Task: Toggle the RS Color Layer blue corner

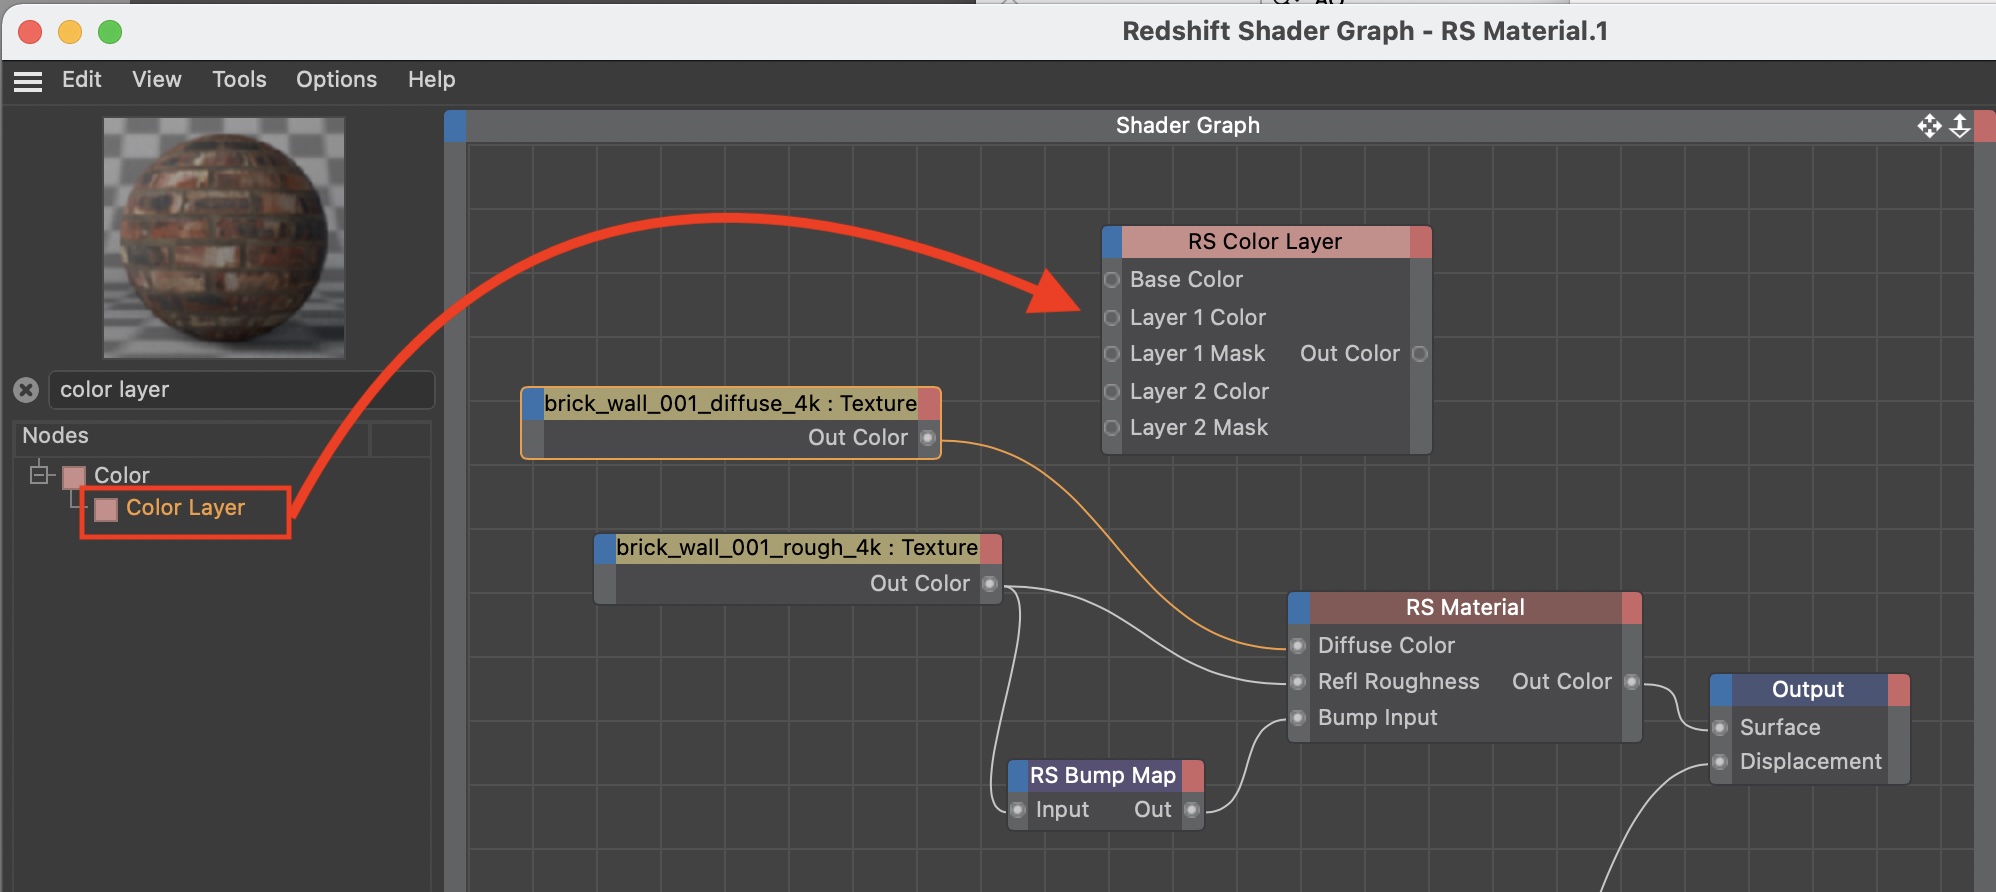Action: [x=1112, y=242]
